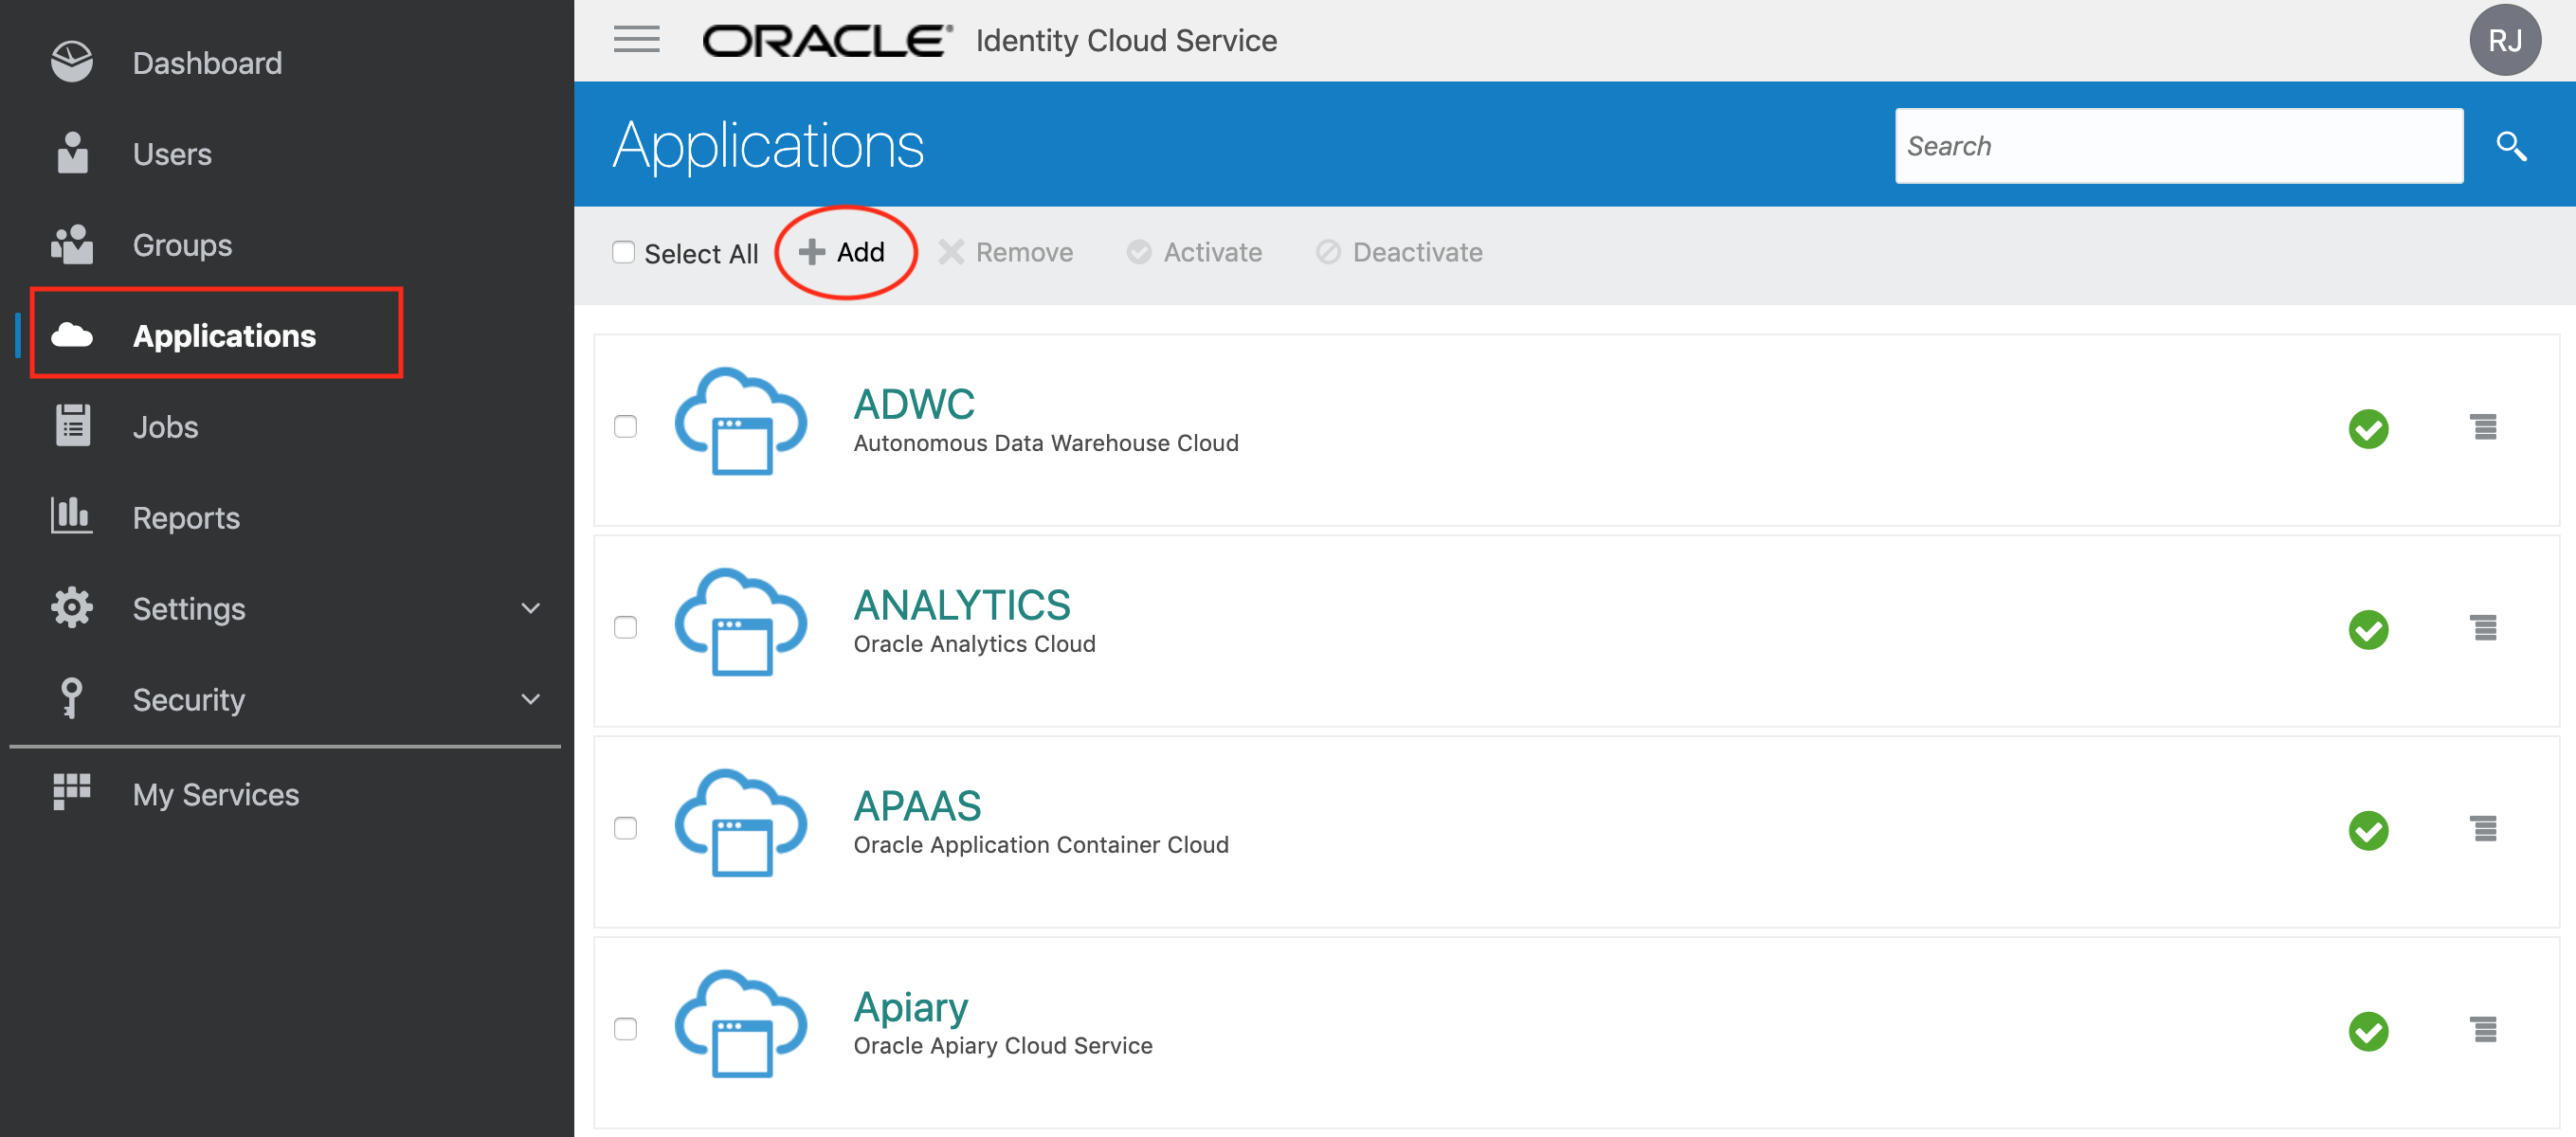Viewport: 2576px width, 1137px height.
Task: Tick the ANALYTICS application checkbox
Action: [x=625, y=628]
